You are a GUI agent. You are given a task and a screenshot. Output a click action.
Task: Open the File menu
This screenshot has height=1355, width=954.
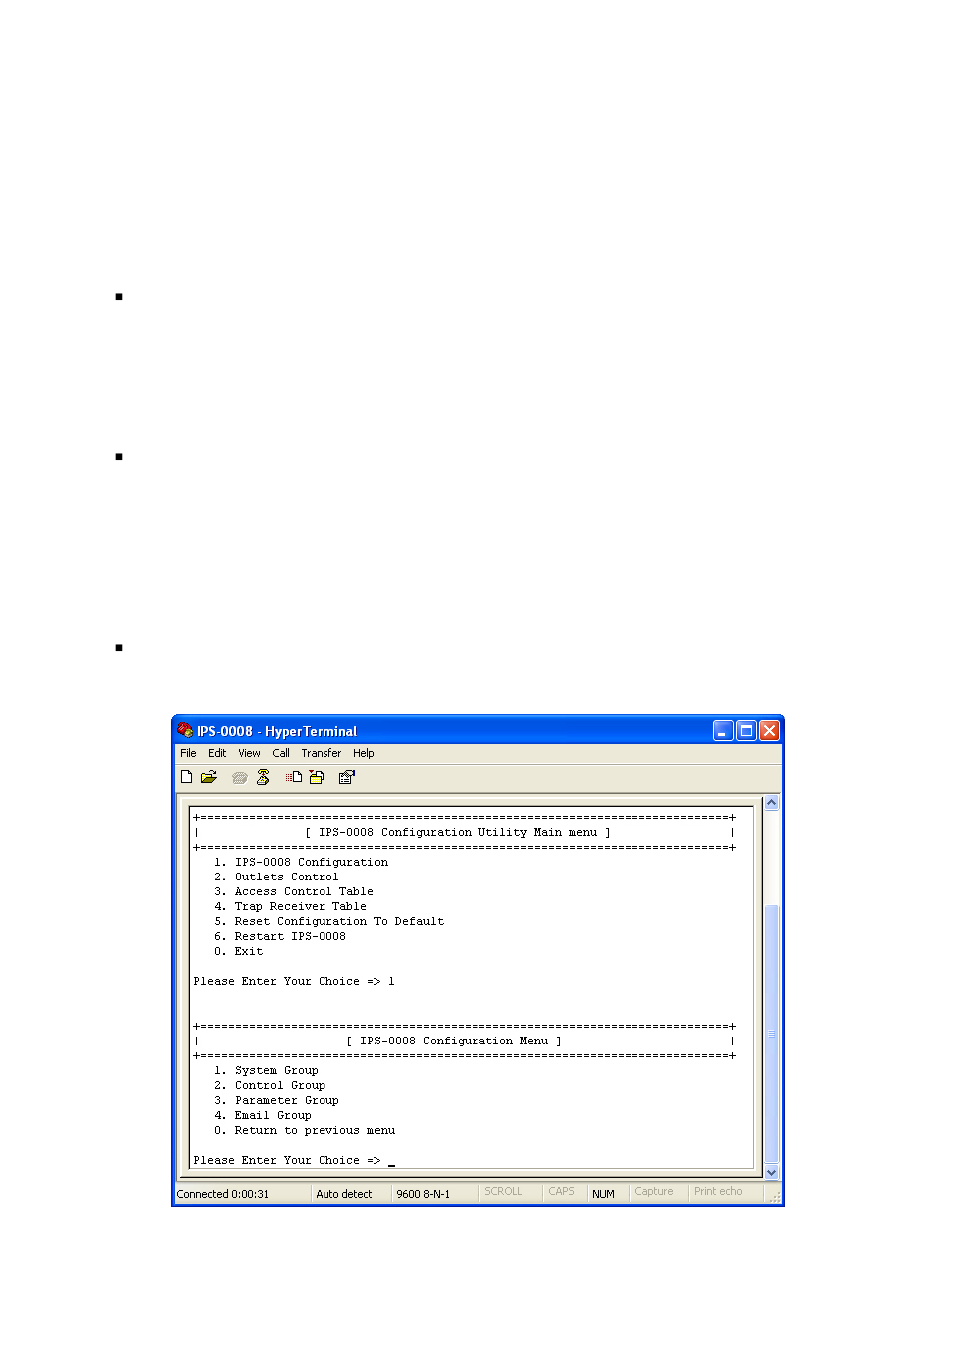click(188, 754)
